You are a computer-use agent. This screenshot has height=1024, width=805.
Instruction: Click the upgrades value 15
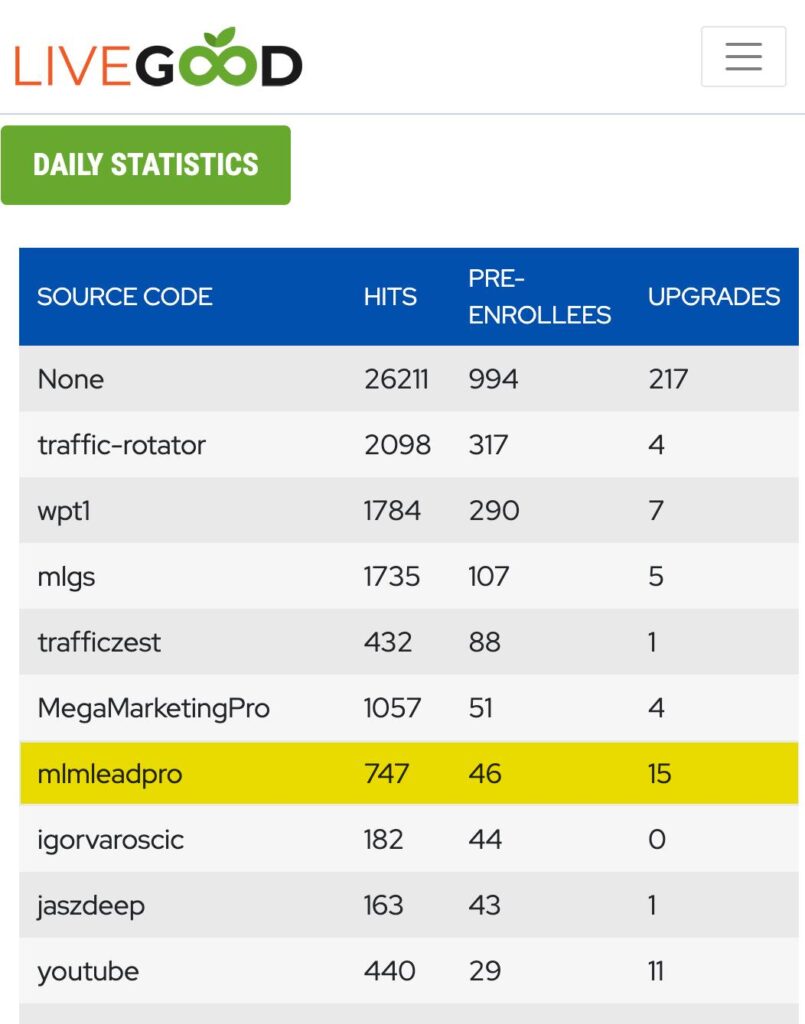pyautogui.click(x=659, y=774)
